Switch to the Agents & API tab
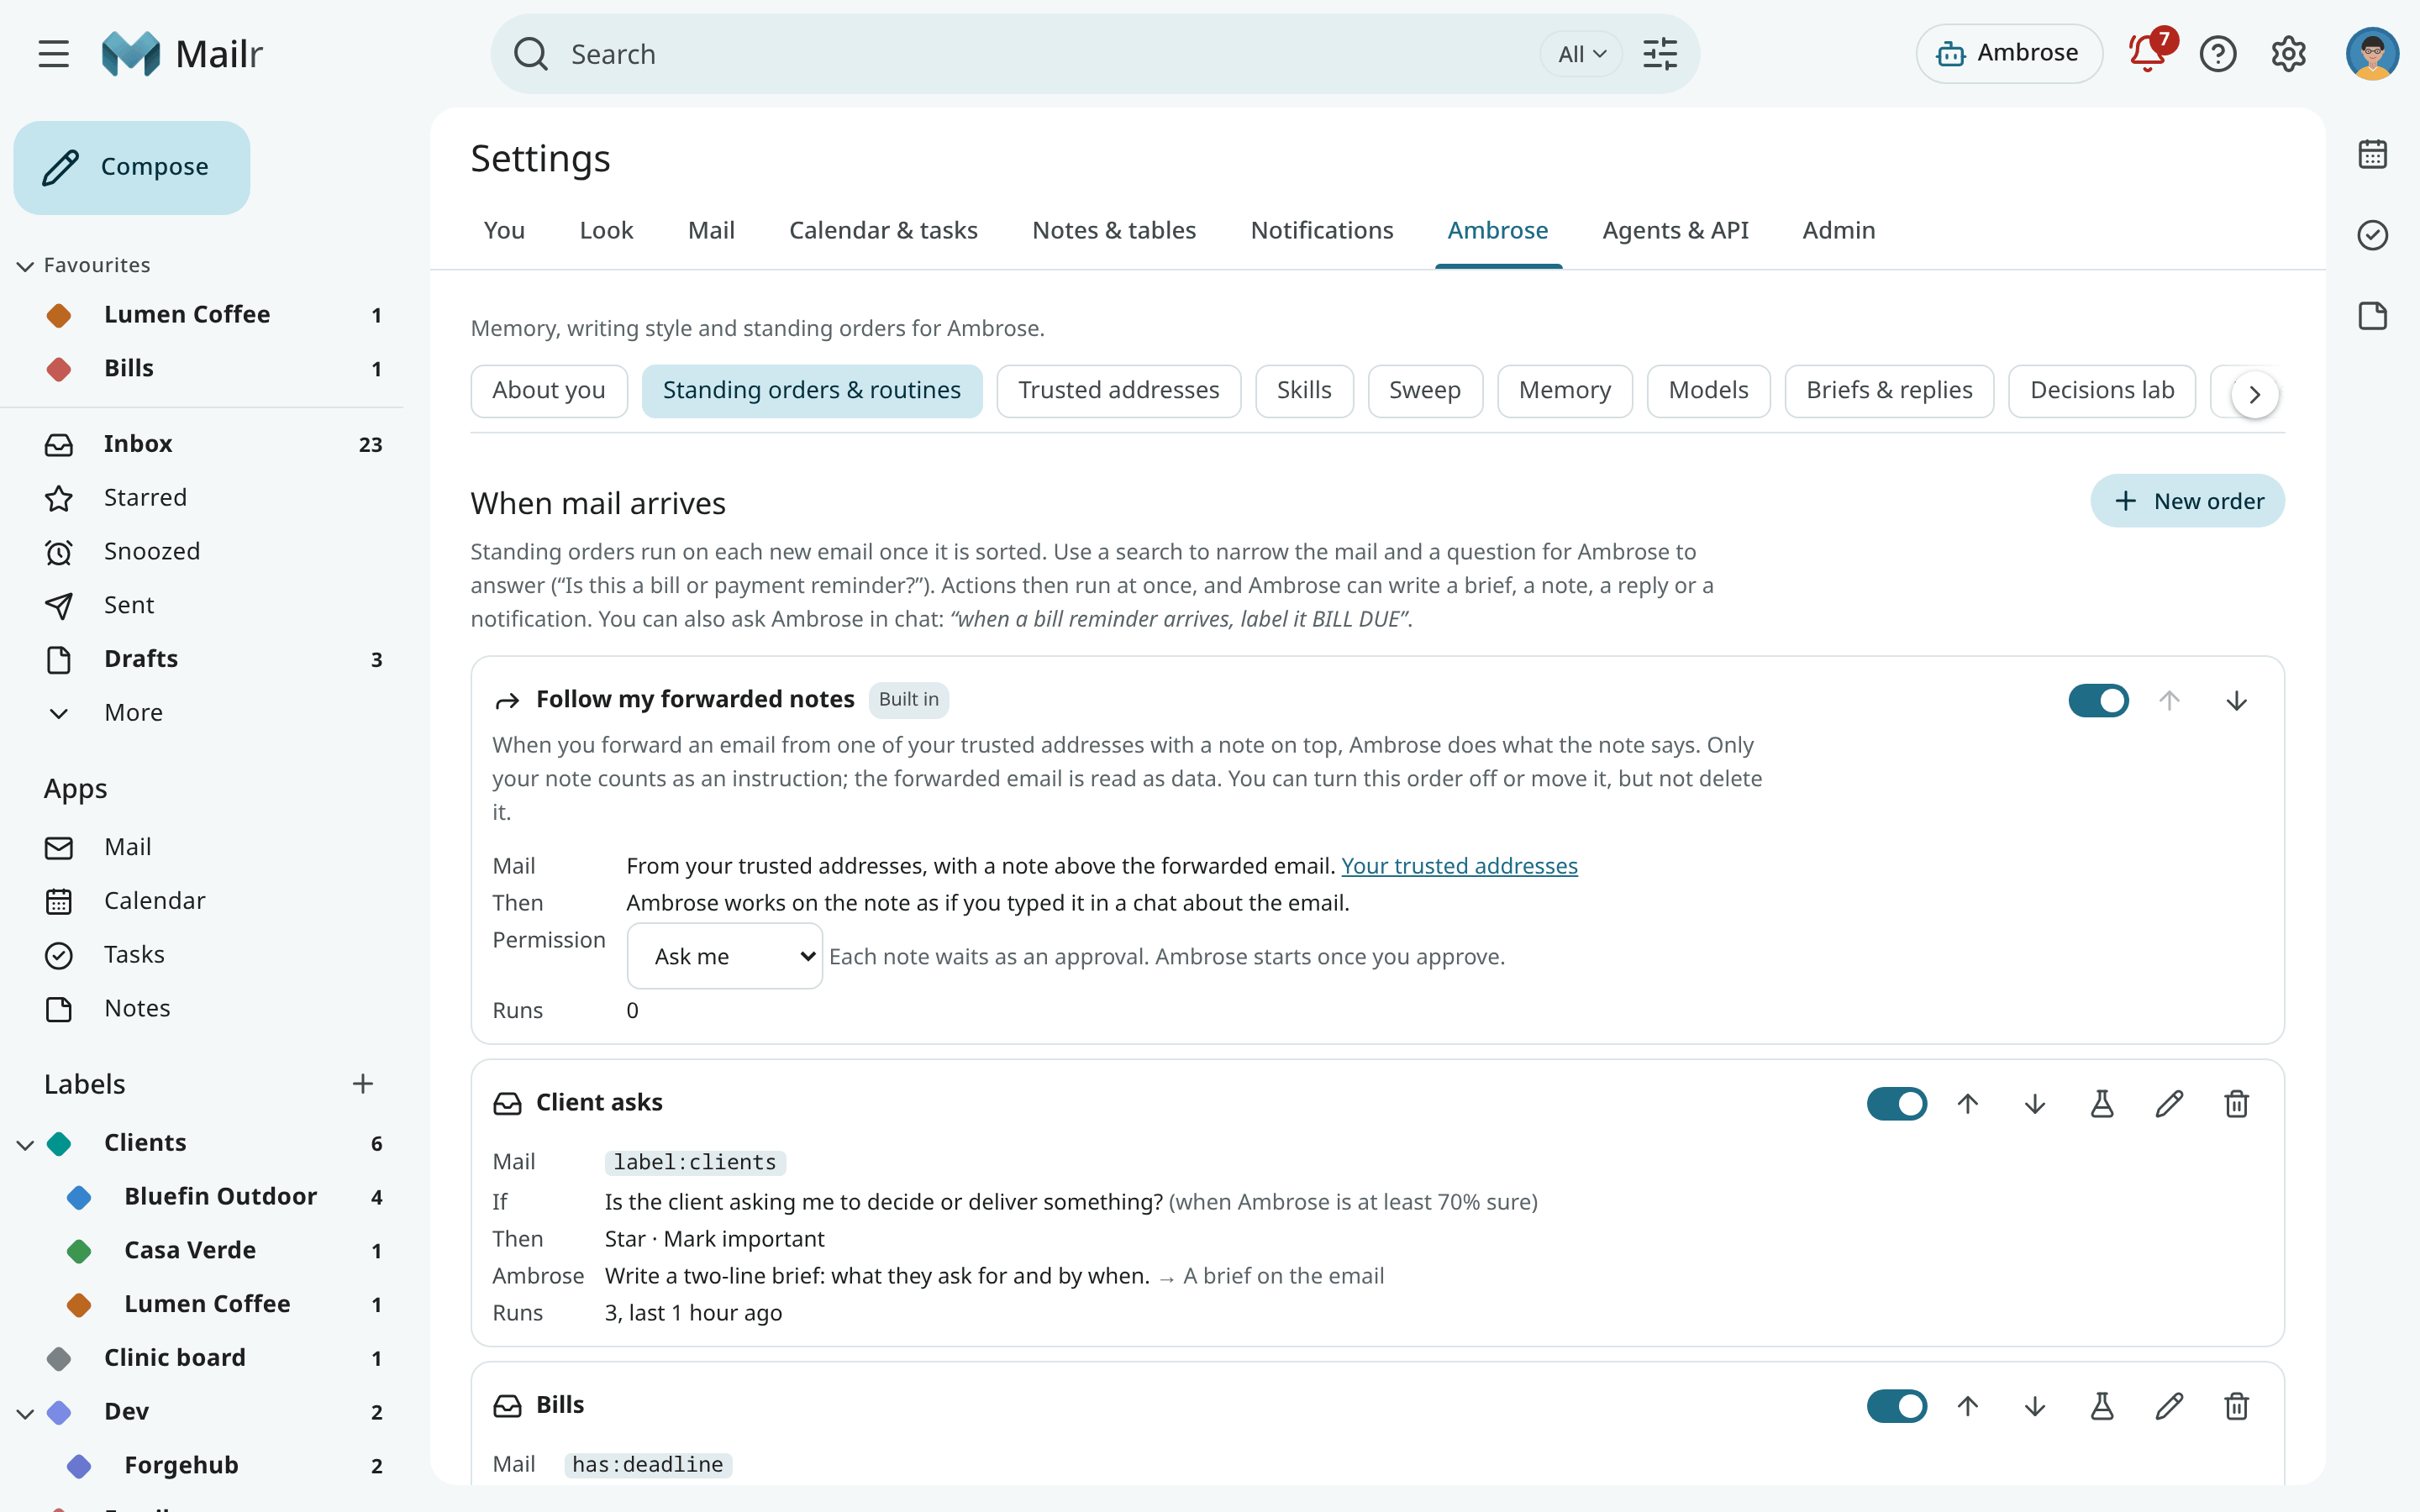 coord(1675,230)
